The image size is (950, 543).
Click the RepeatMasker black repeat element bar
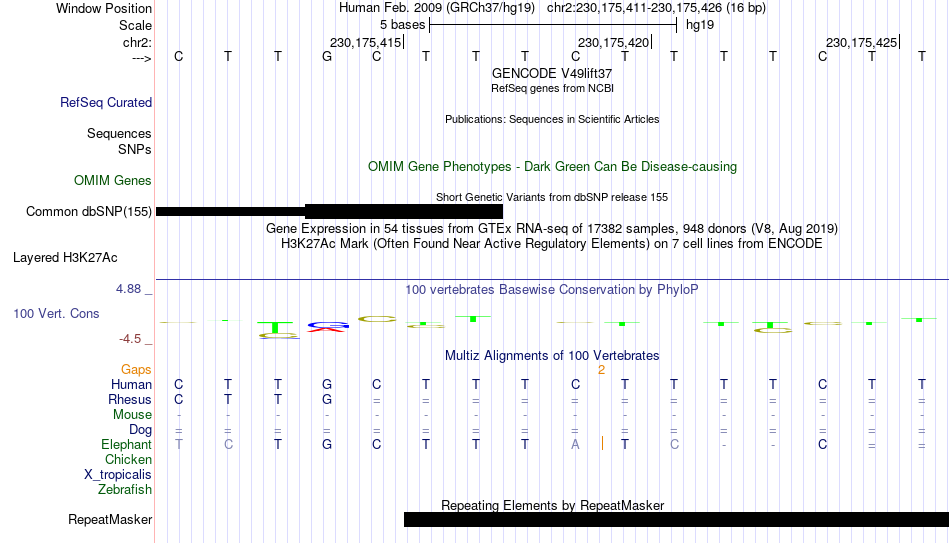pos(676,519)
